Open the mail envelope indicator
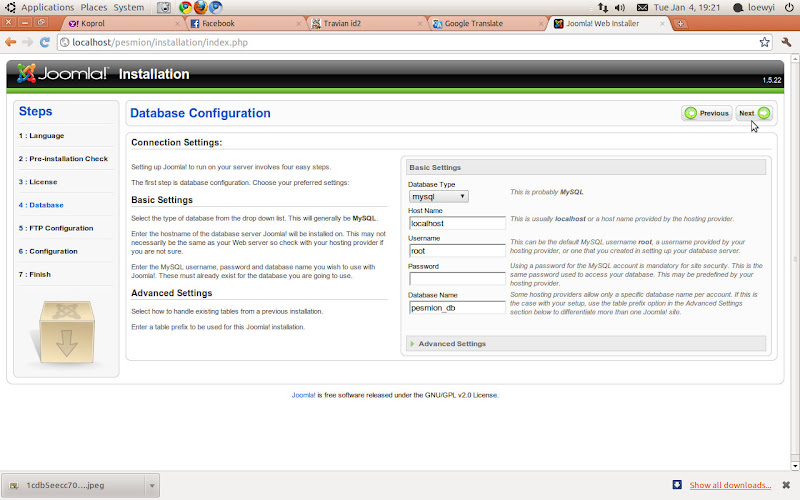 642,7
